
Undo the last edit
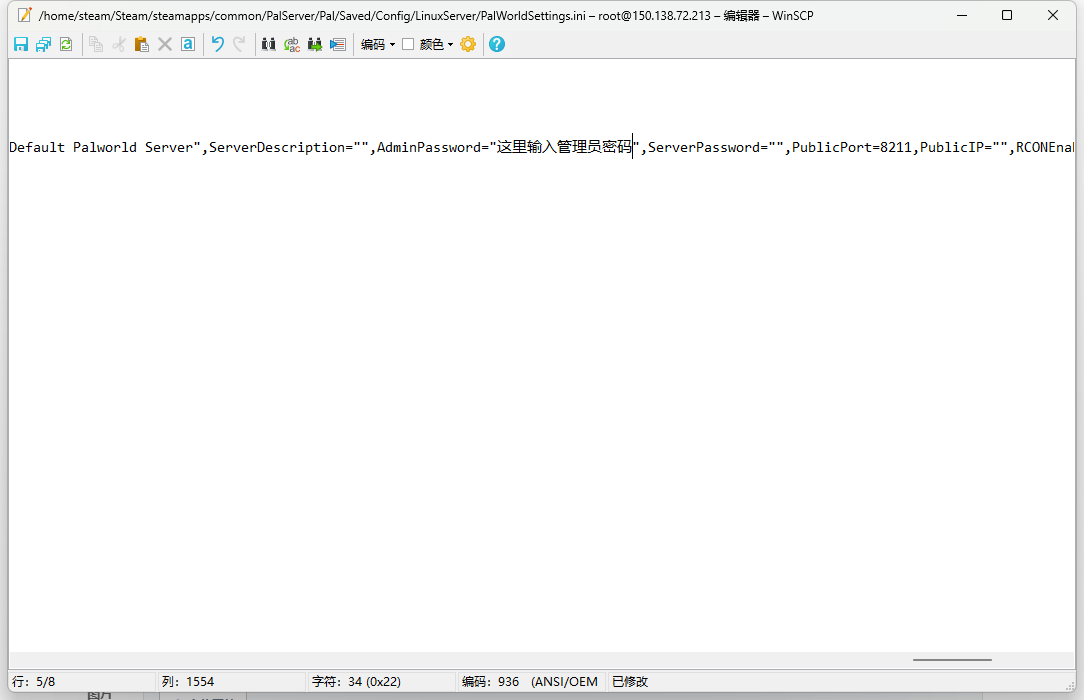pos(218,44)
